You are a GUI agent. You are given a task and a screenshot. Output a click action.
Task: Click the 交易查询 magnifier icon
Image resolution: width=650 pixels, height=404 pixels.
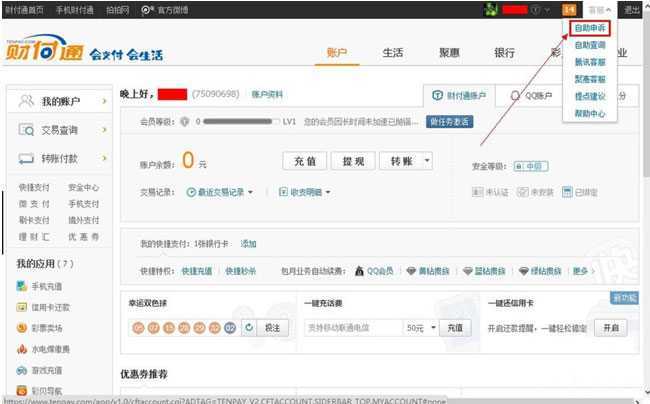tap(26, 130)
